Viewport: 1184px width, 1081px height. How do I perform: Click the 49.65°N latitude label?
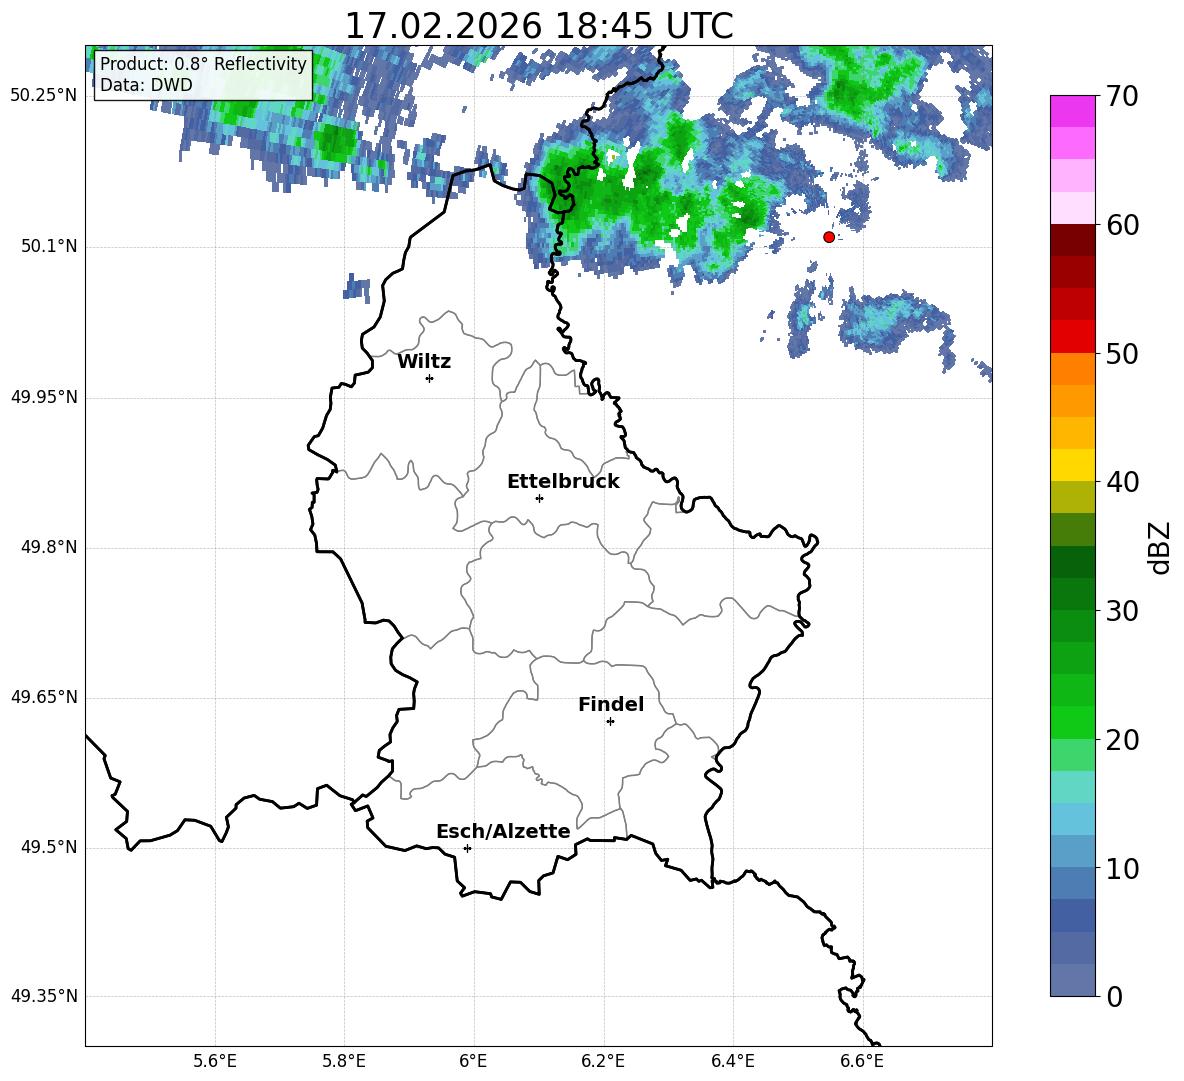click(x=44, y=697)
